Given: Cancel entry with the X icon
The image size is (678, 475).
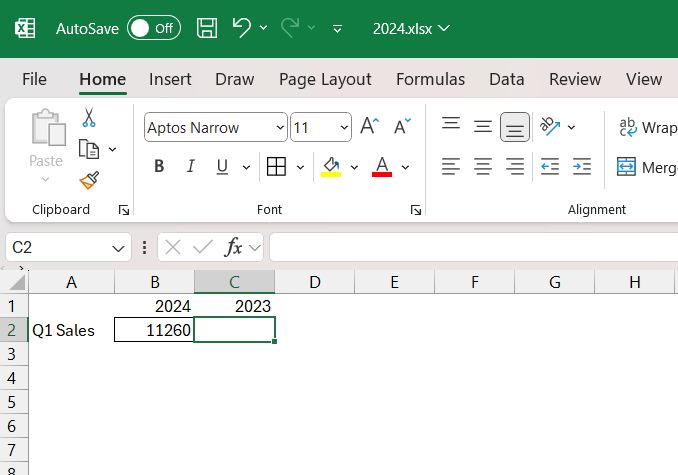Looking at the screenshot, I should 173,248.
